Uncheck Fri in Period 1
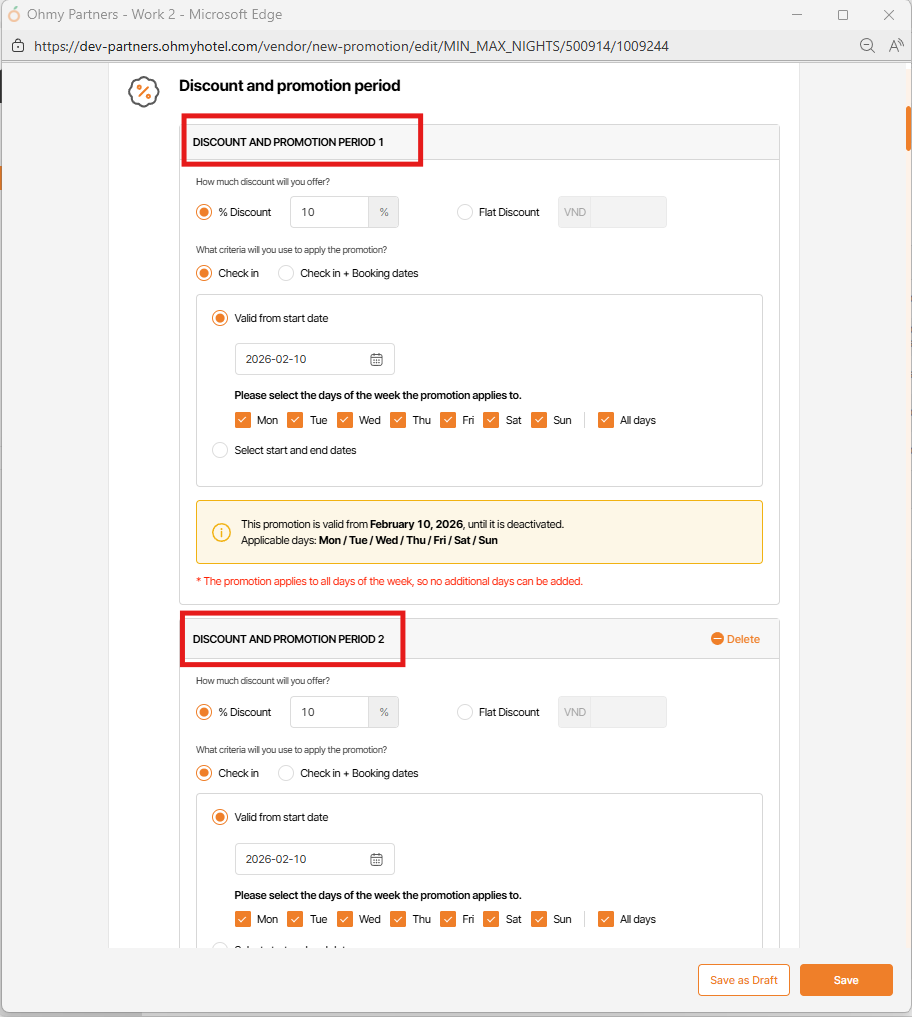 click(x=448, y=420)
